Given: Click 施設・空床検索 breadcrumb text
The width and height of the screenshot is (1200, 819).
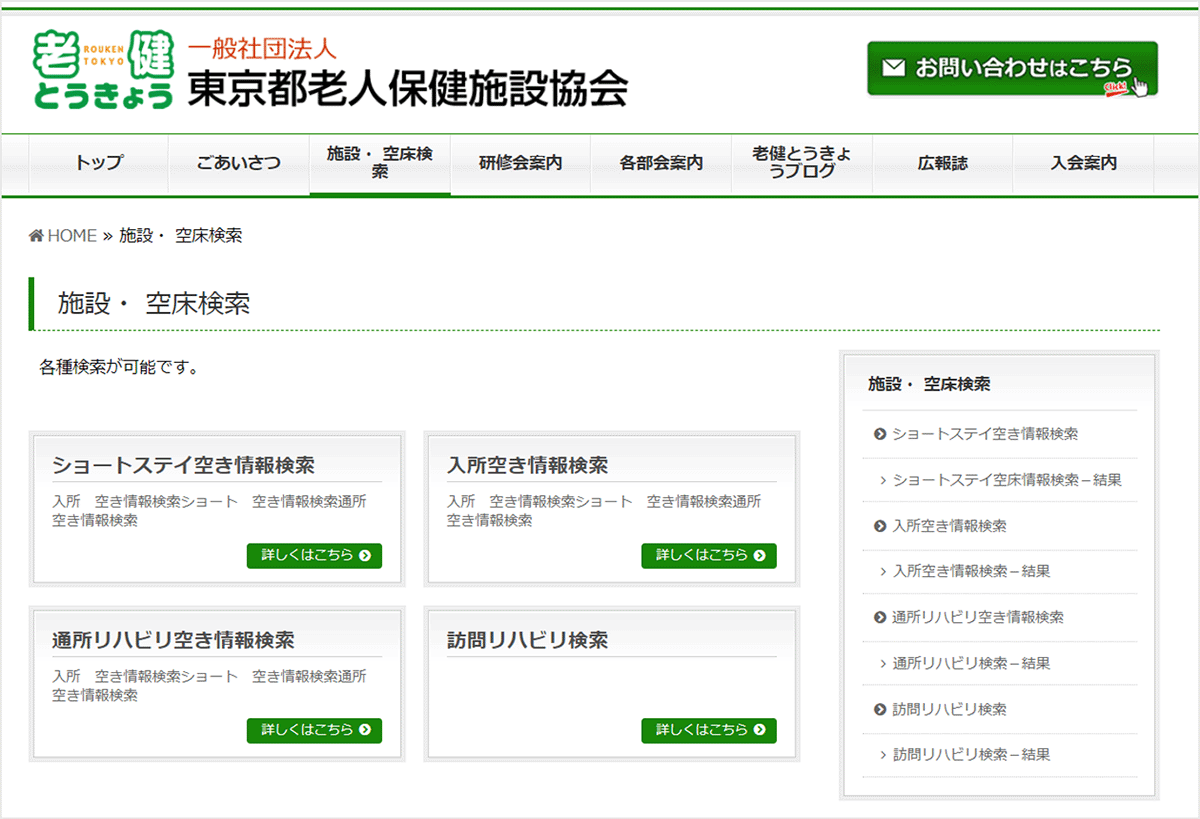Looking at the screenshot, I should [180, 236].
